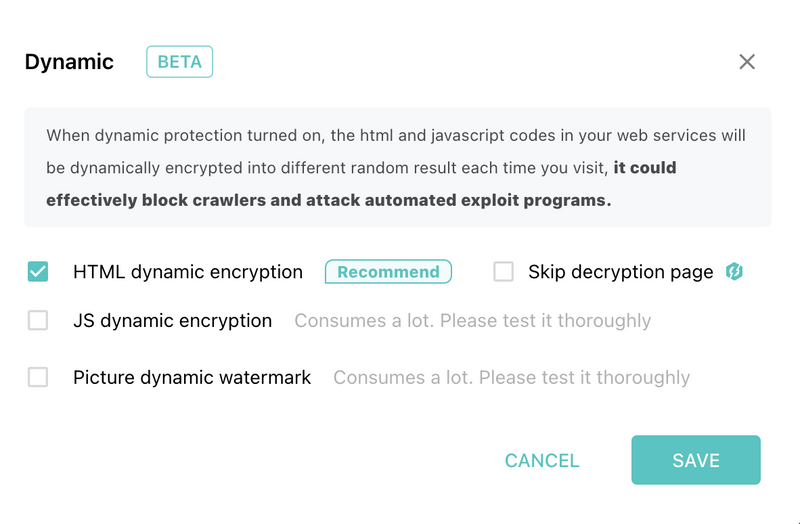This screenshot has height=524, width=800.
Task: Tick the Picture dynamic watermark checkbox
Action: 38,378
